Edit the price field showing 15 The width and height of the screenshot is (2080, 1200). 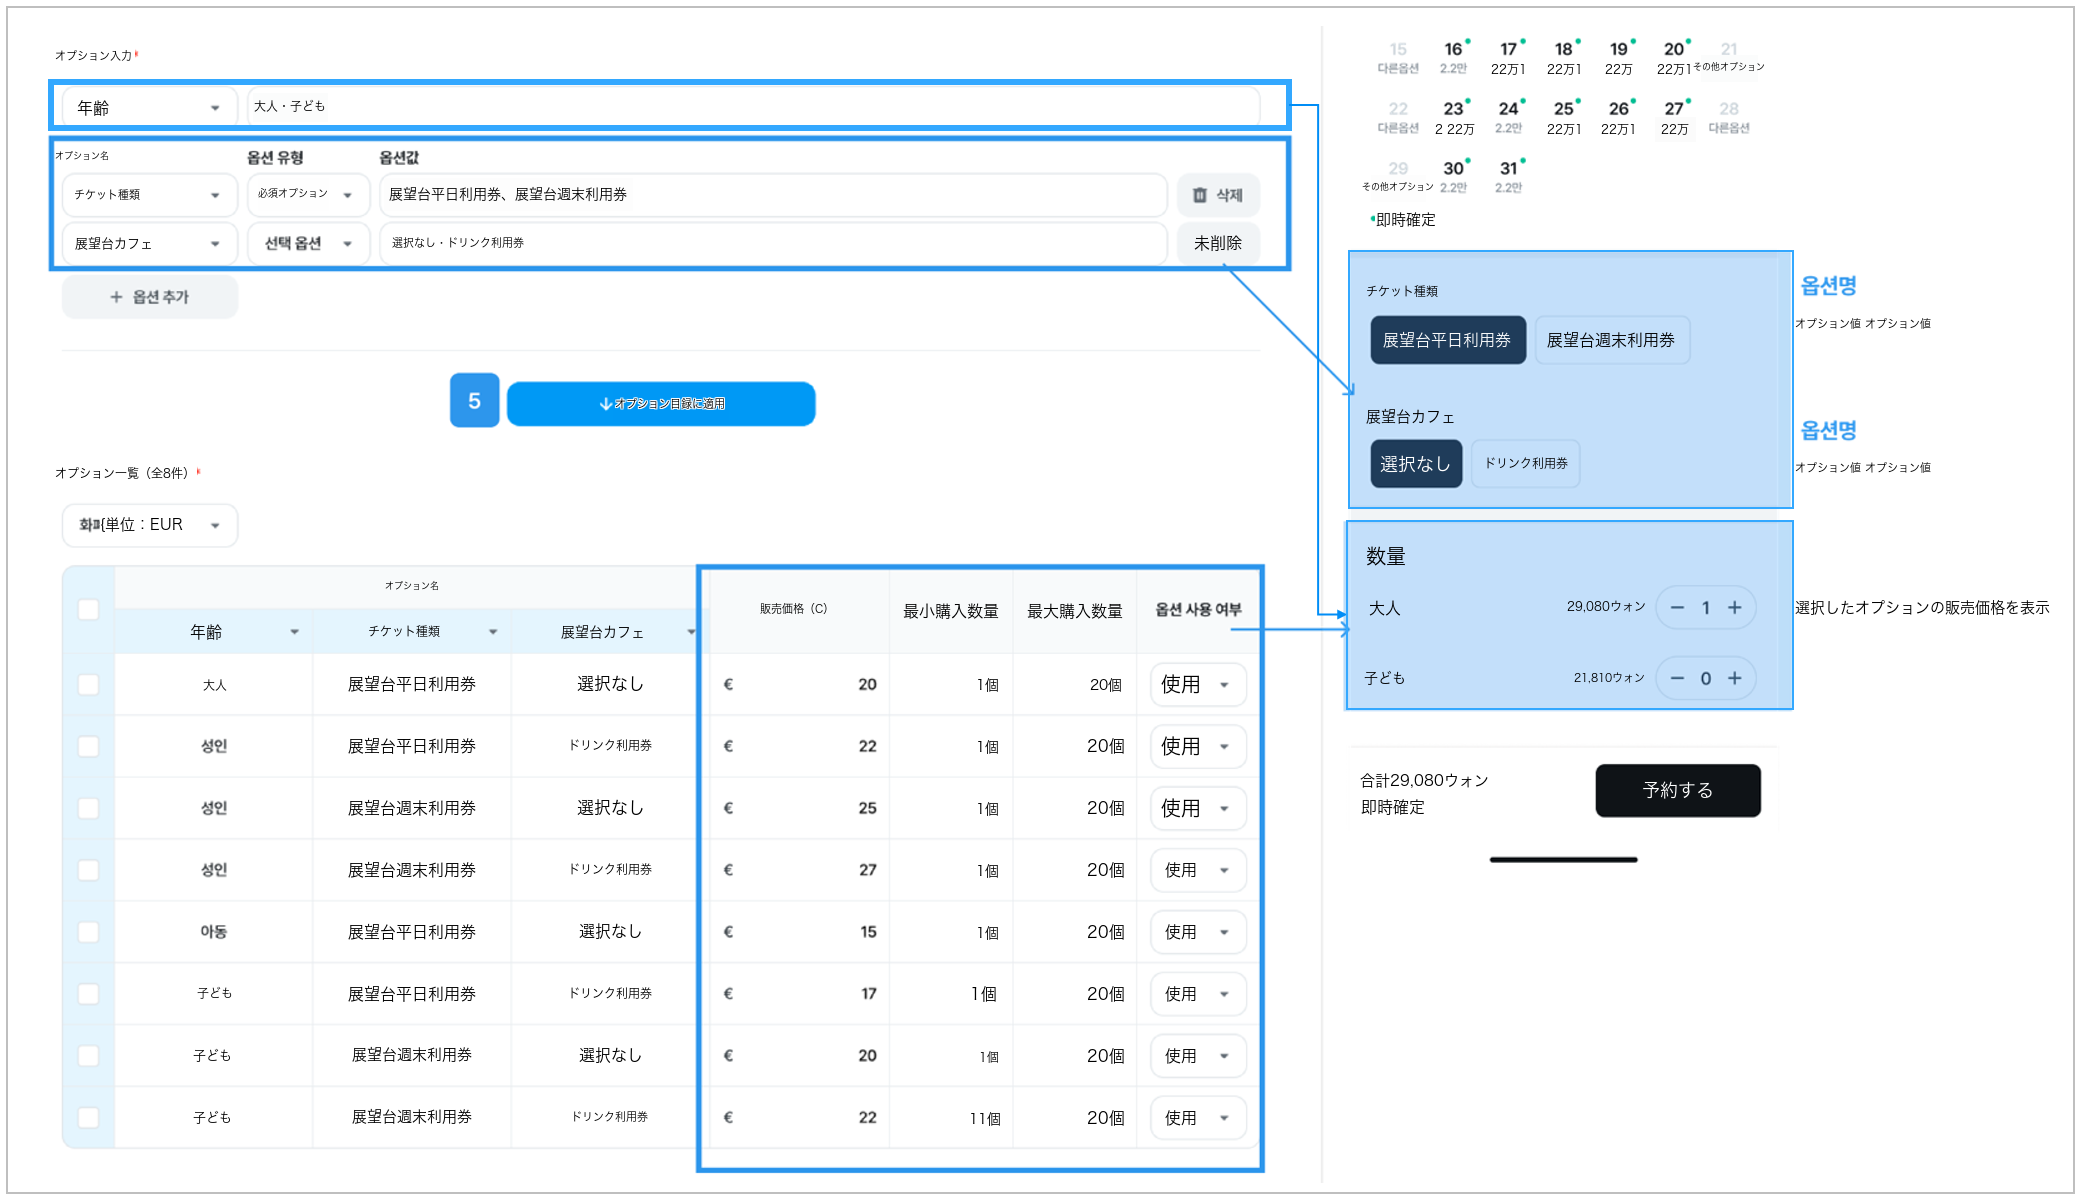tap(800, 932)
